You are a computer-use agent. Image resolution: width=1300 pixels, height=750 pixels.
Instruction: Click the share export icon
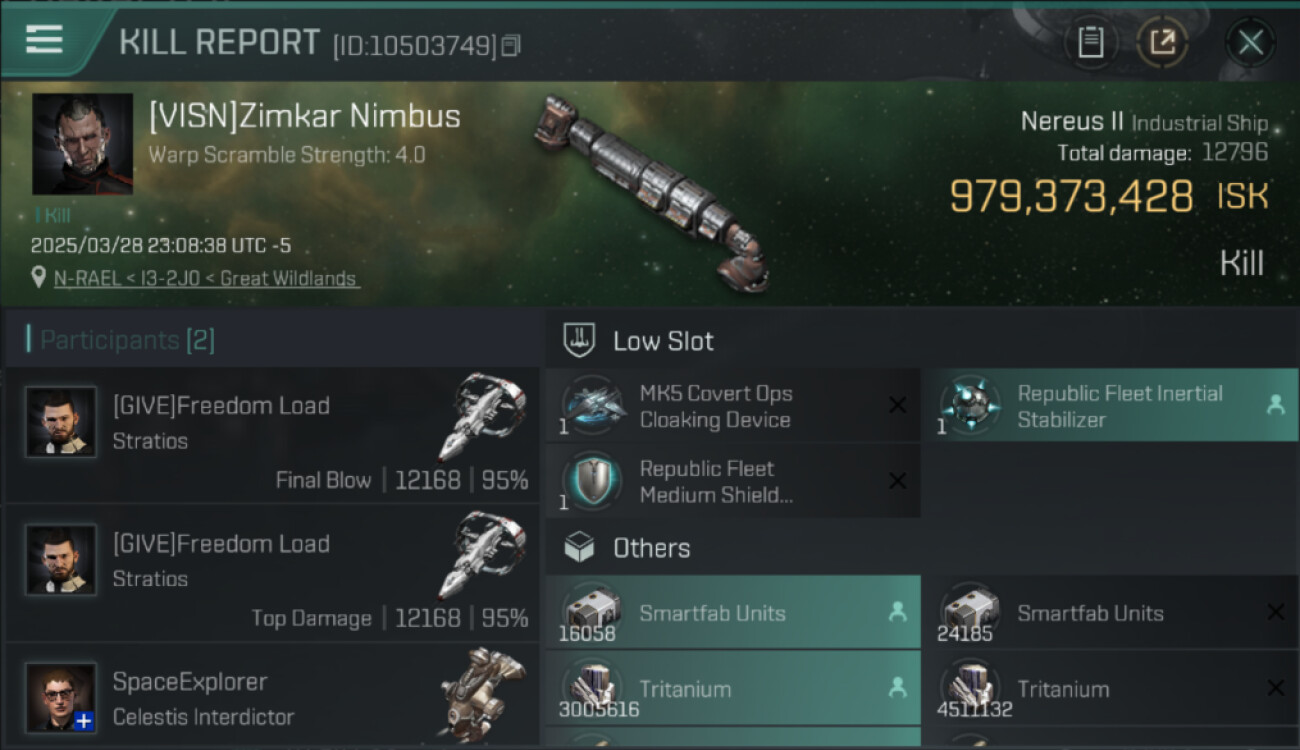point(1162,42)
